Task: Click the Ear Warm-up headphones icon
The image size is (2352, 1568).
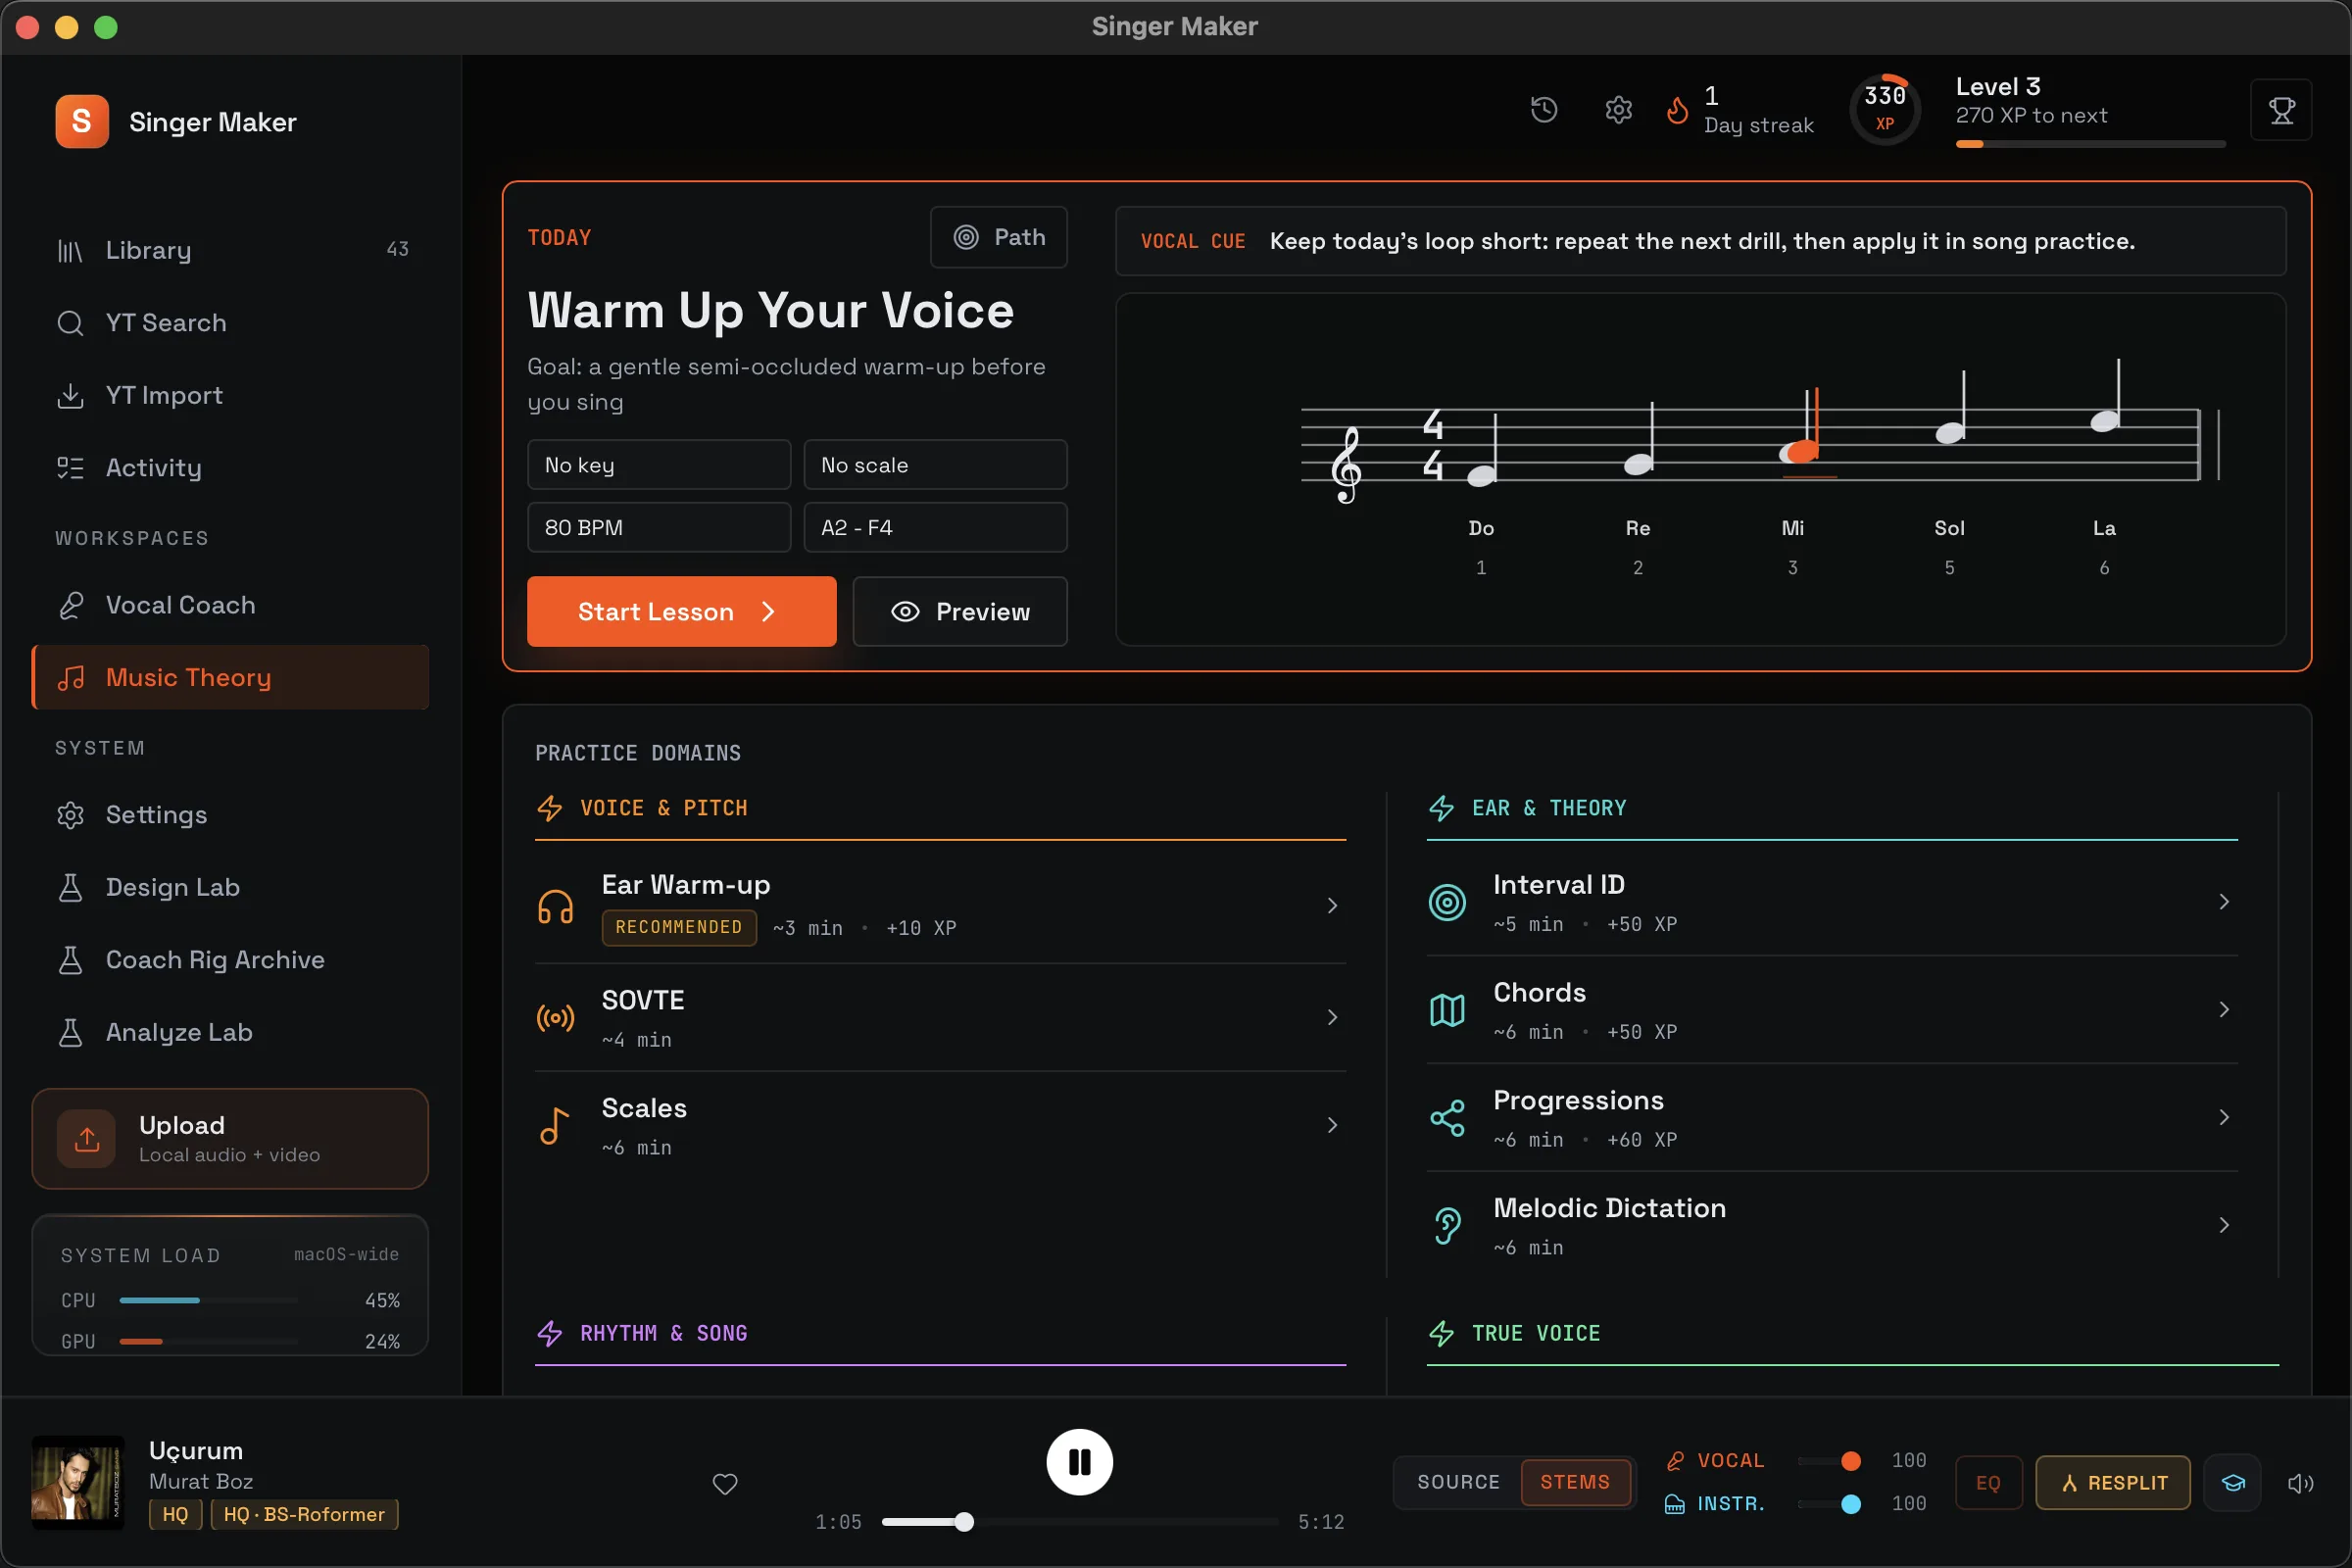Action: (x=555, y=906)
